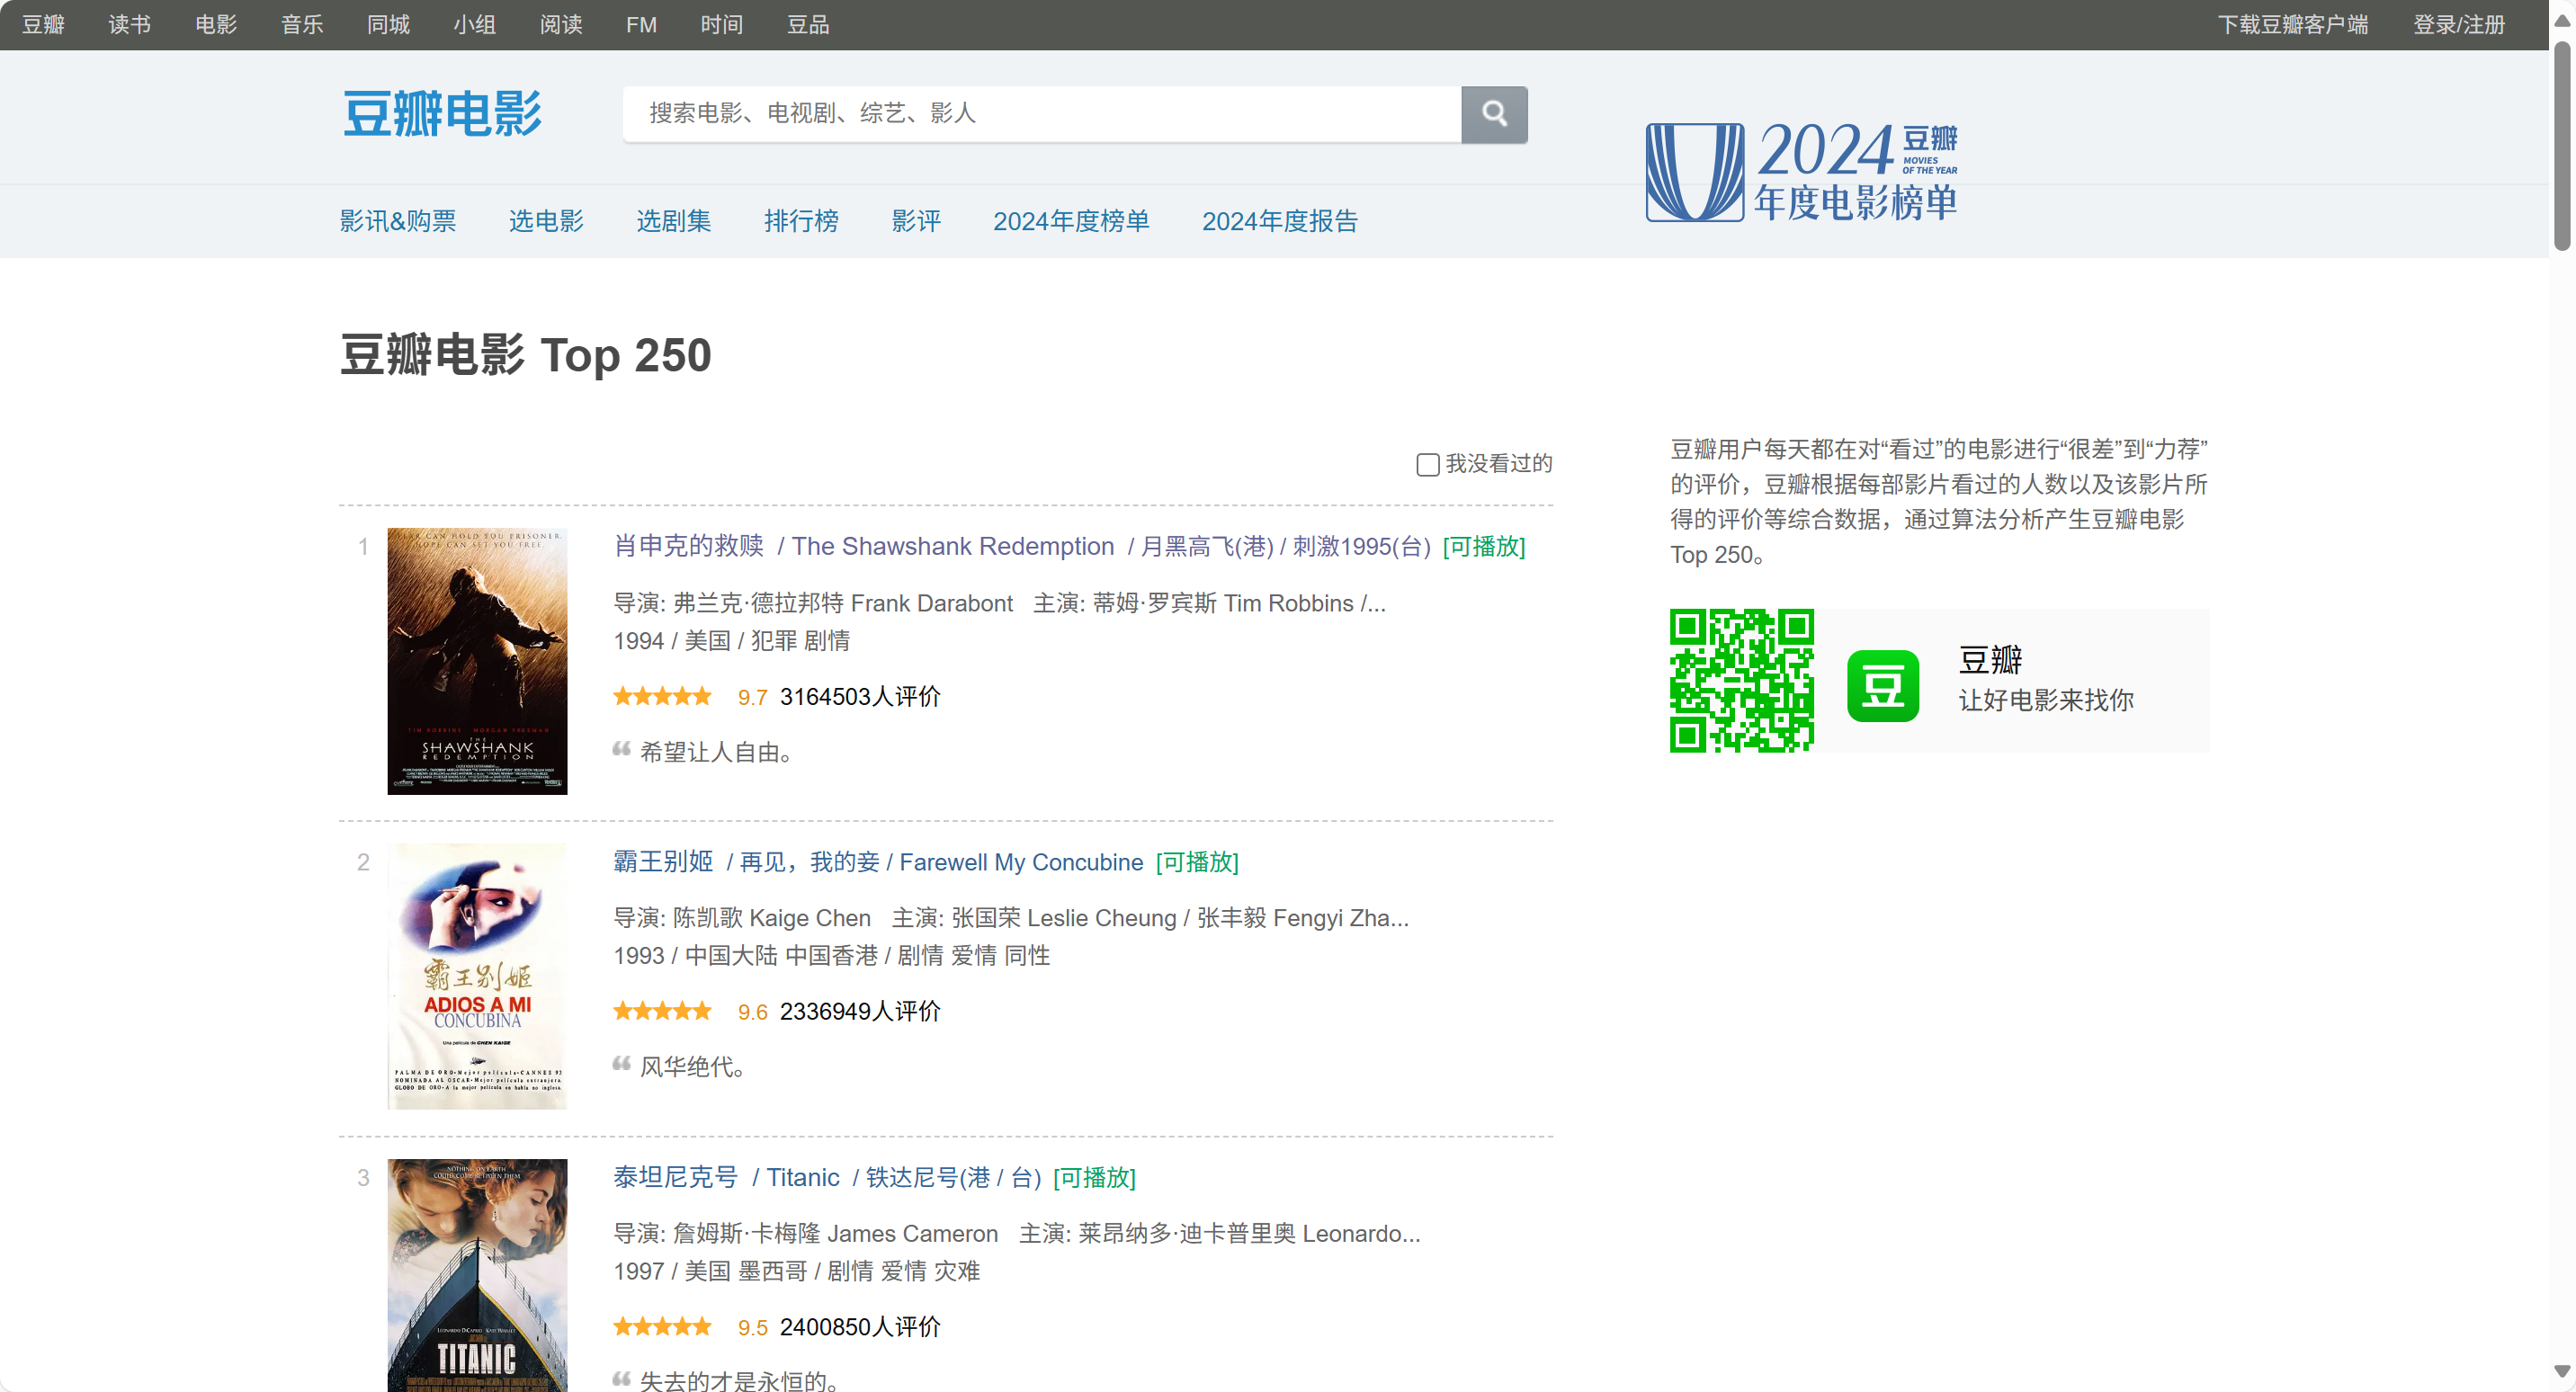Click 让好电影来找你 slogan text
This screenshot has width=2576, height=1392.
tap(2045, 700)
